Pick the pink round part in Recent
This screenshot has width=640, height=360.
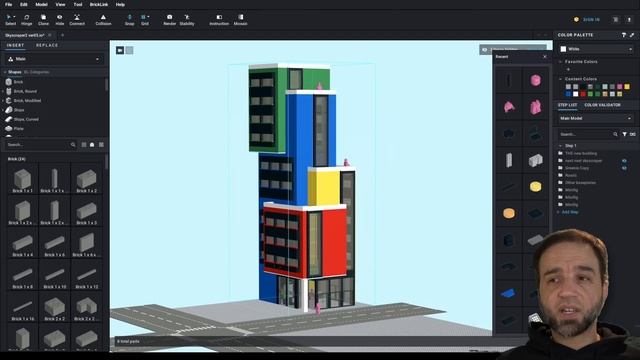point(536,80)
